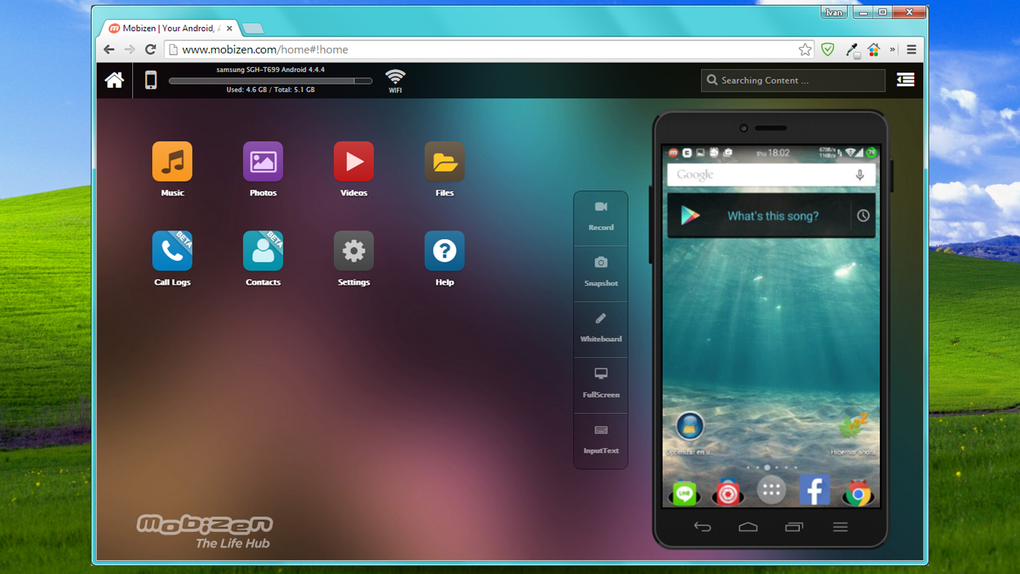
Task: Tap the Chrome app on phone
Action: [858, 494]
